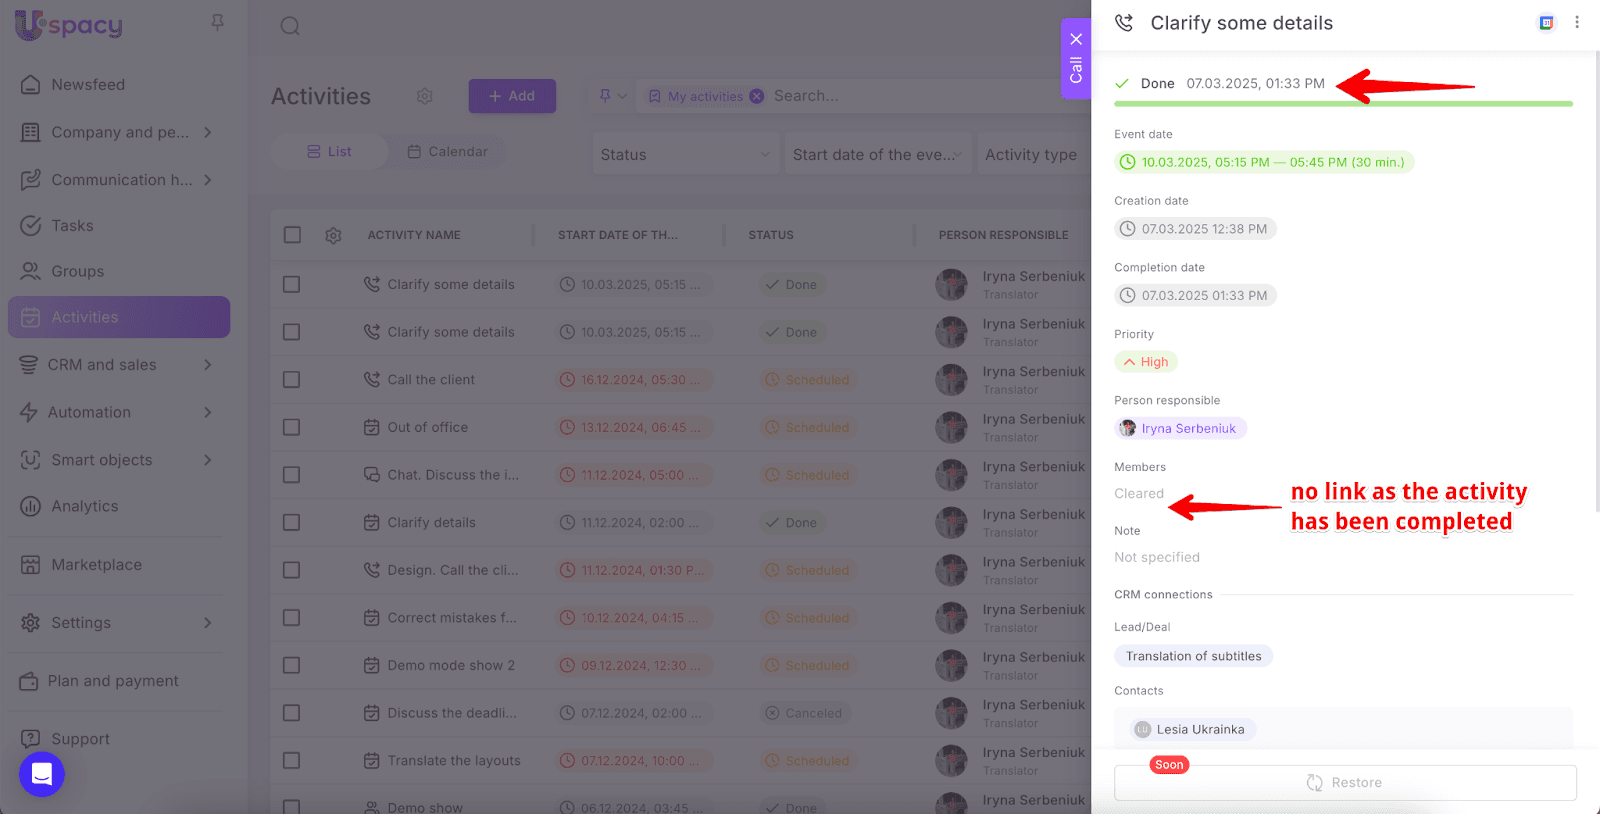Viewport: 1600px width, 814px height.
Task: Go to Tasks in the sidebar
Action: (72, 226)
